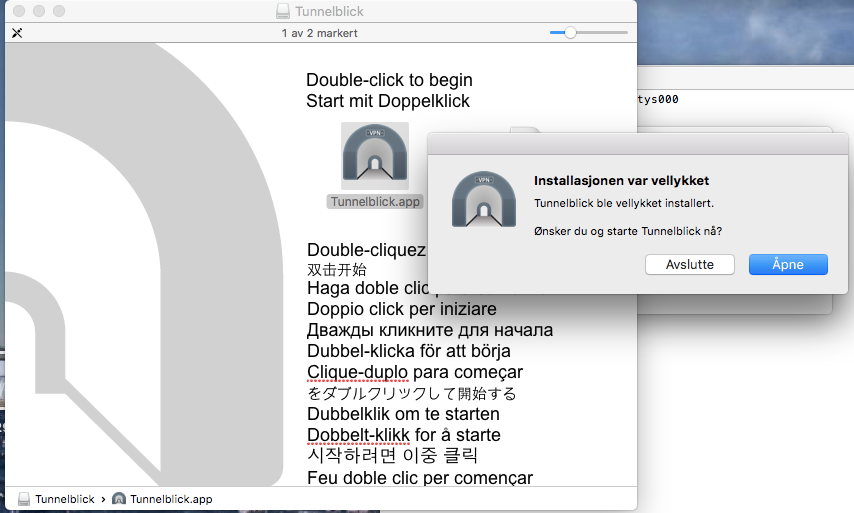This screenshot has width=854, height=513.
Task: Minimize the Tunnelblick Finder window
Action: point(39,12)
